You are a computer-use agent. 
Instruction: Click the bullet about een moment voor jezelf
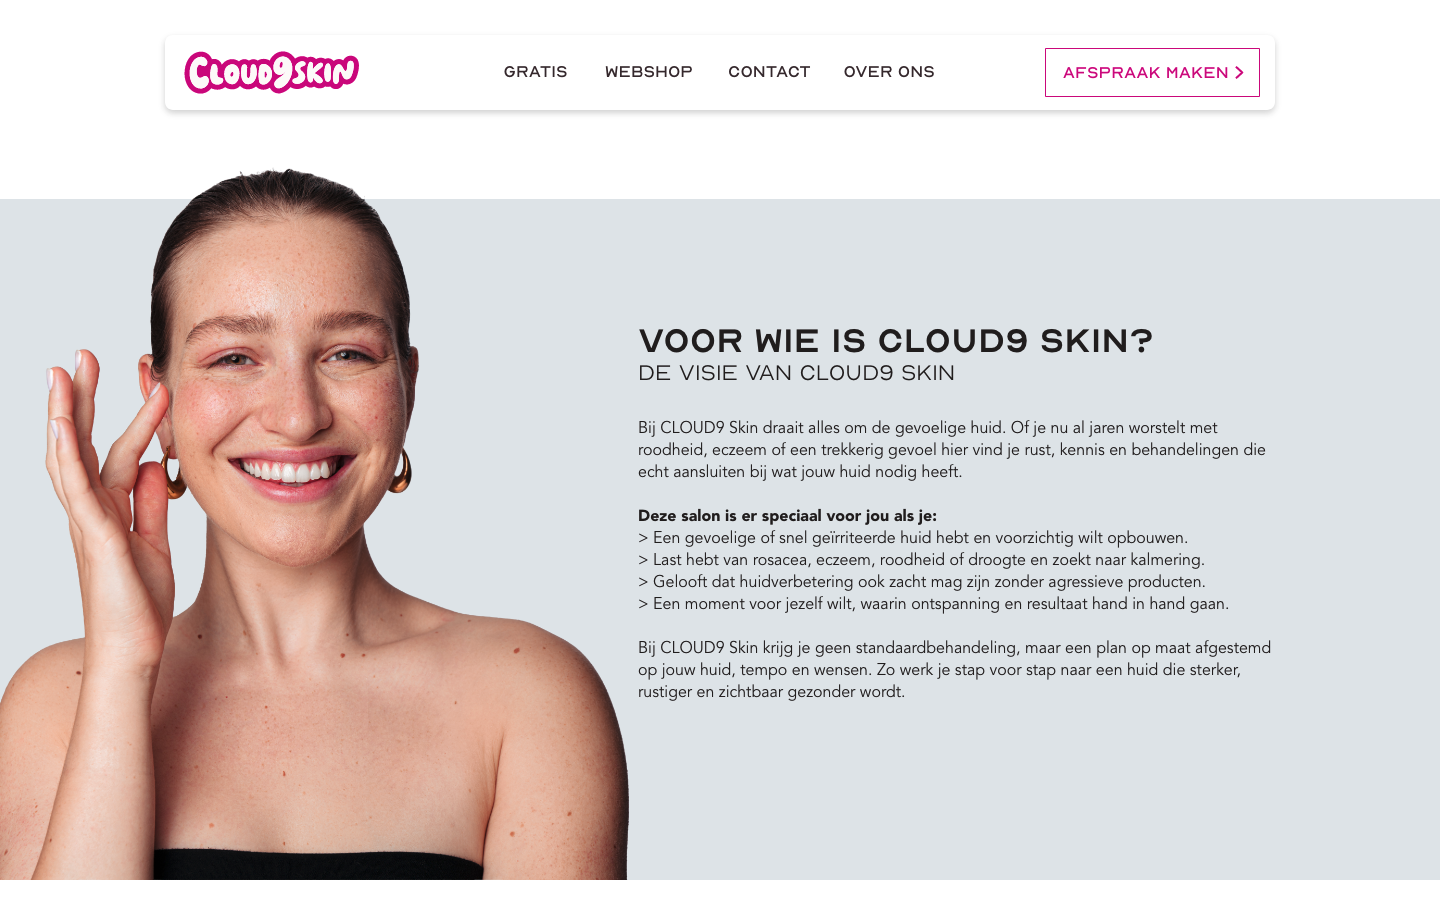click(933, 604)
